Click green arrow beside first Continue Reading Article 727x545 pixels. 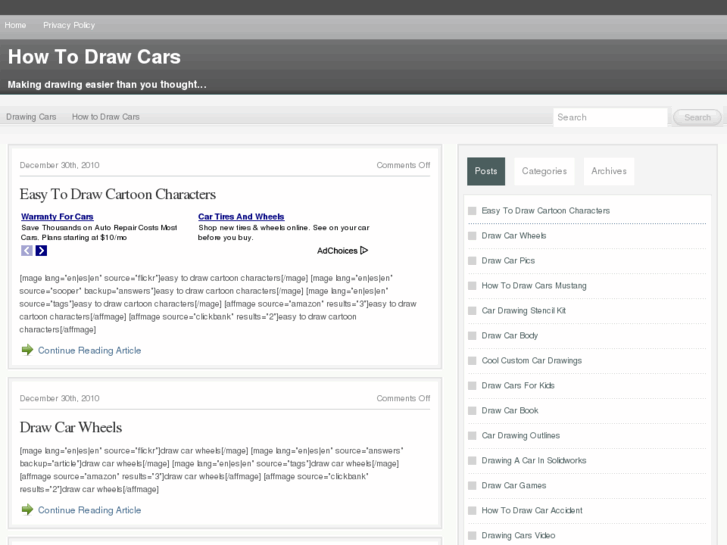(27, 350)
